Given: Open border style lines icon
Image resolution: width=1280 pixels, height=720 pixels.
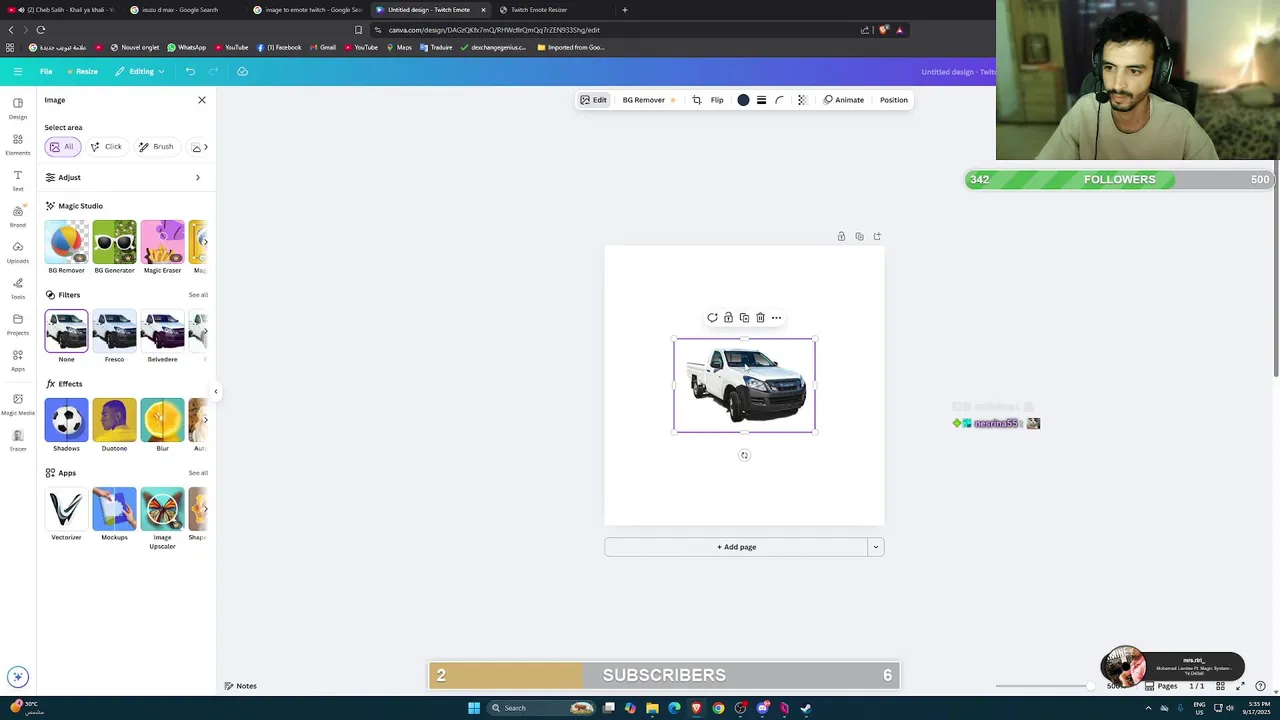Looking at the screenshot, I should coord(761,100).
